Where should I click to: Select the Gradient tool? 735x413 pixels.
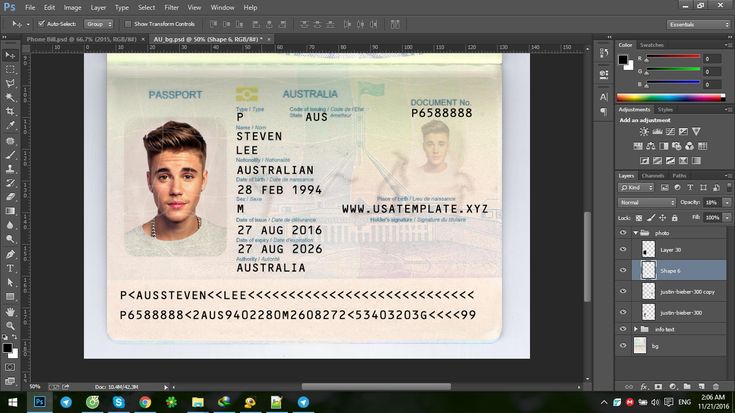(10, 211)
